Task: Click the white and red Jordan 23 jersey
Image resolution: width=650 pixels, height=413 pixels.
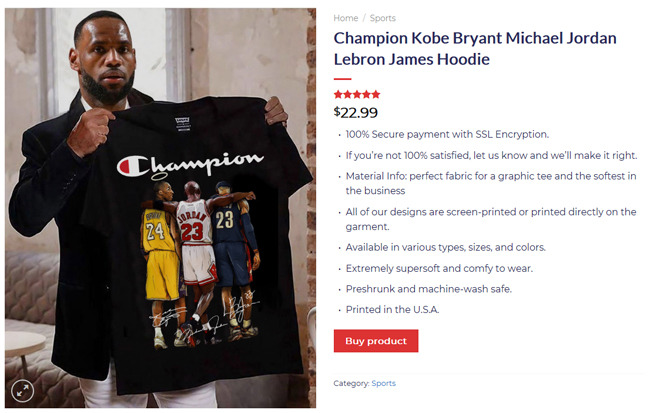Action: coord(194,224)
